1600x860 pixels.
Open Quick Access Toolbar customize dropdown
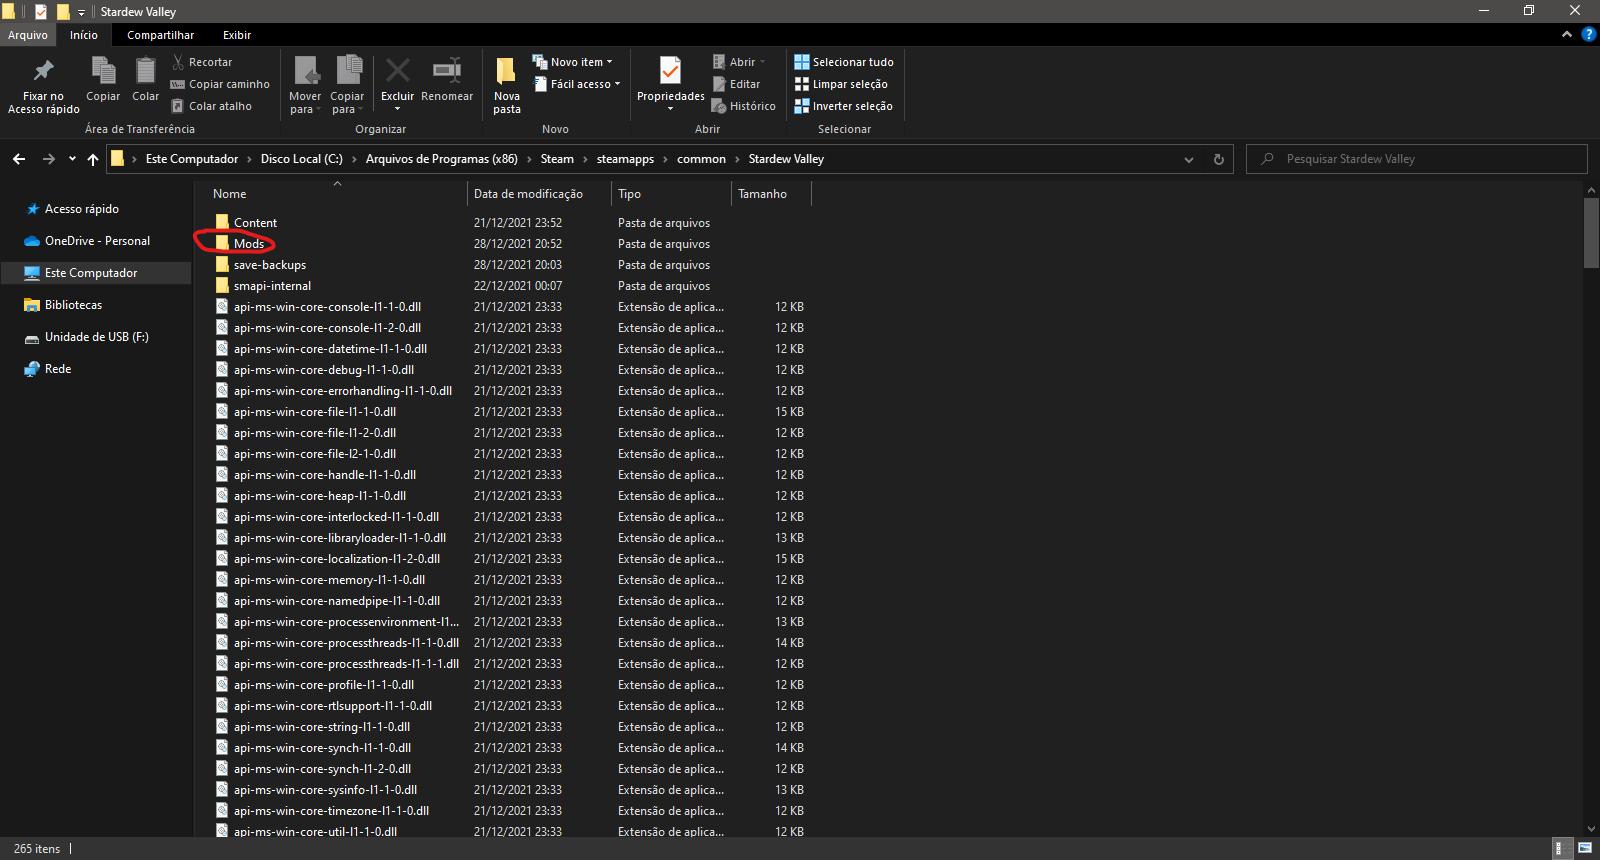pos(81,12)
